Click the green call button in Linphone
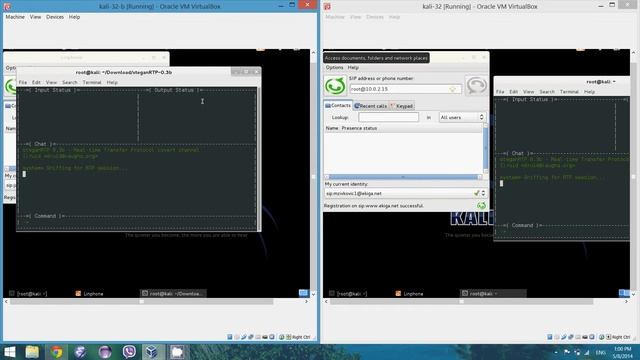Screen dimensions: 640x360 coord(335,86)
